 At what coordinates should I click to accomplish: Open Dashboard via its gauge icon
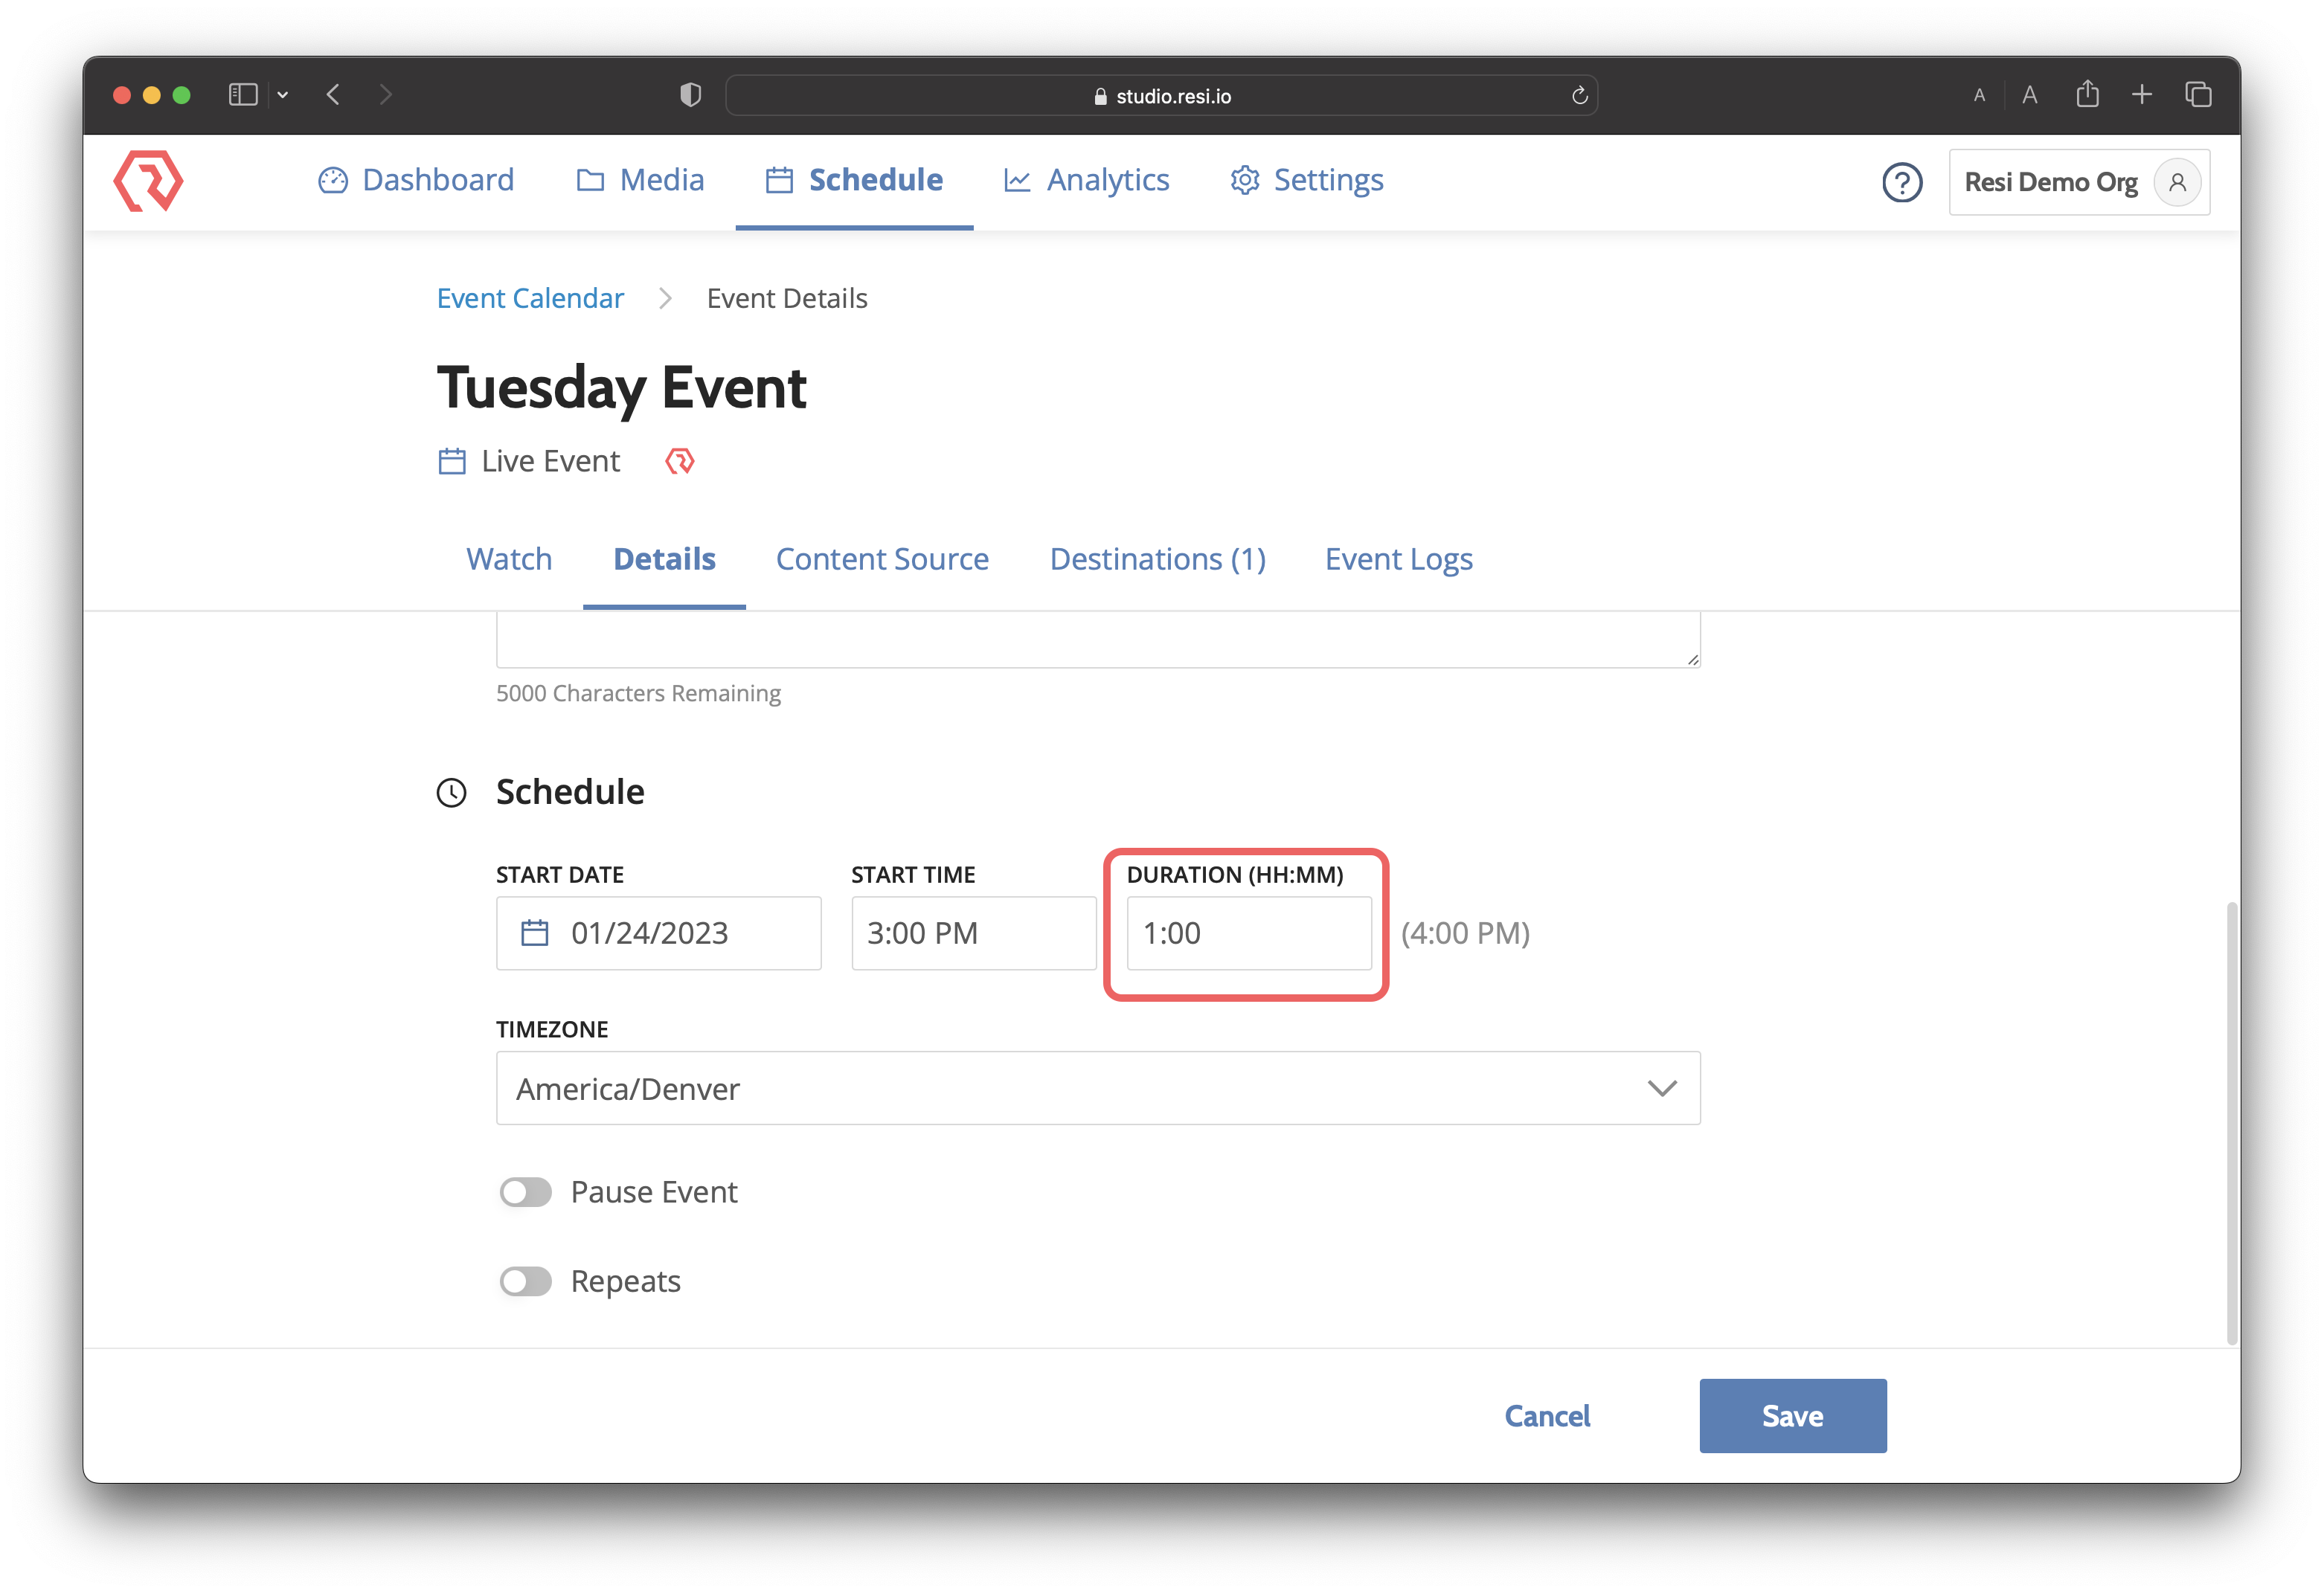click(x=333, y=180)
